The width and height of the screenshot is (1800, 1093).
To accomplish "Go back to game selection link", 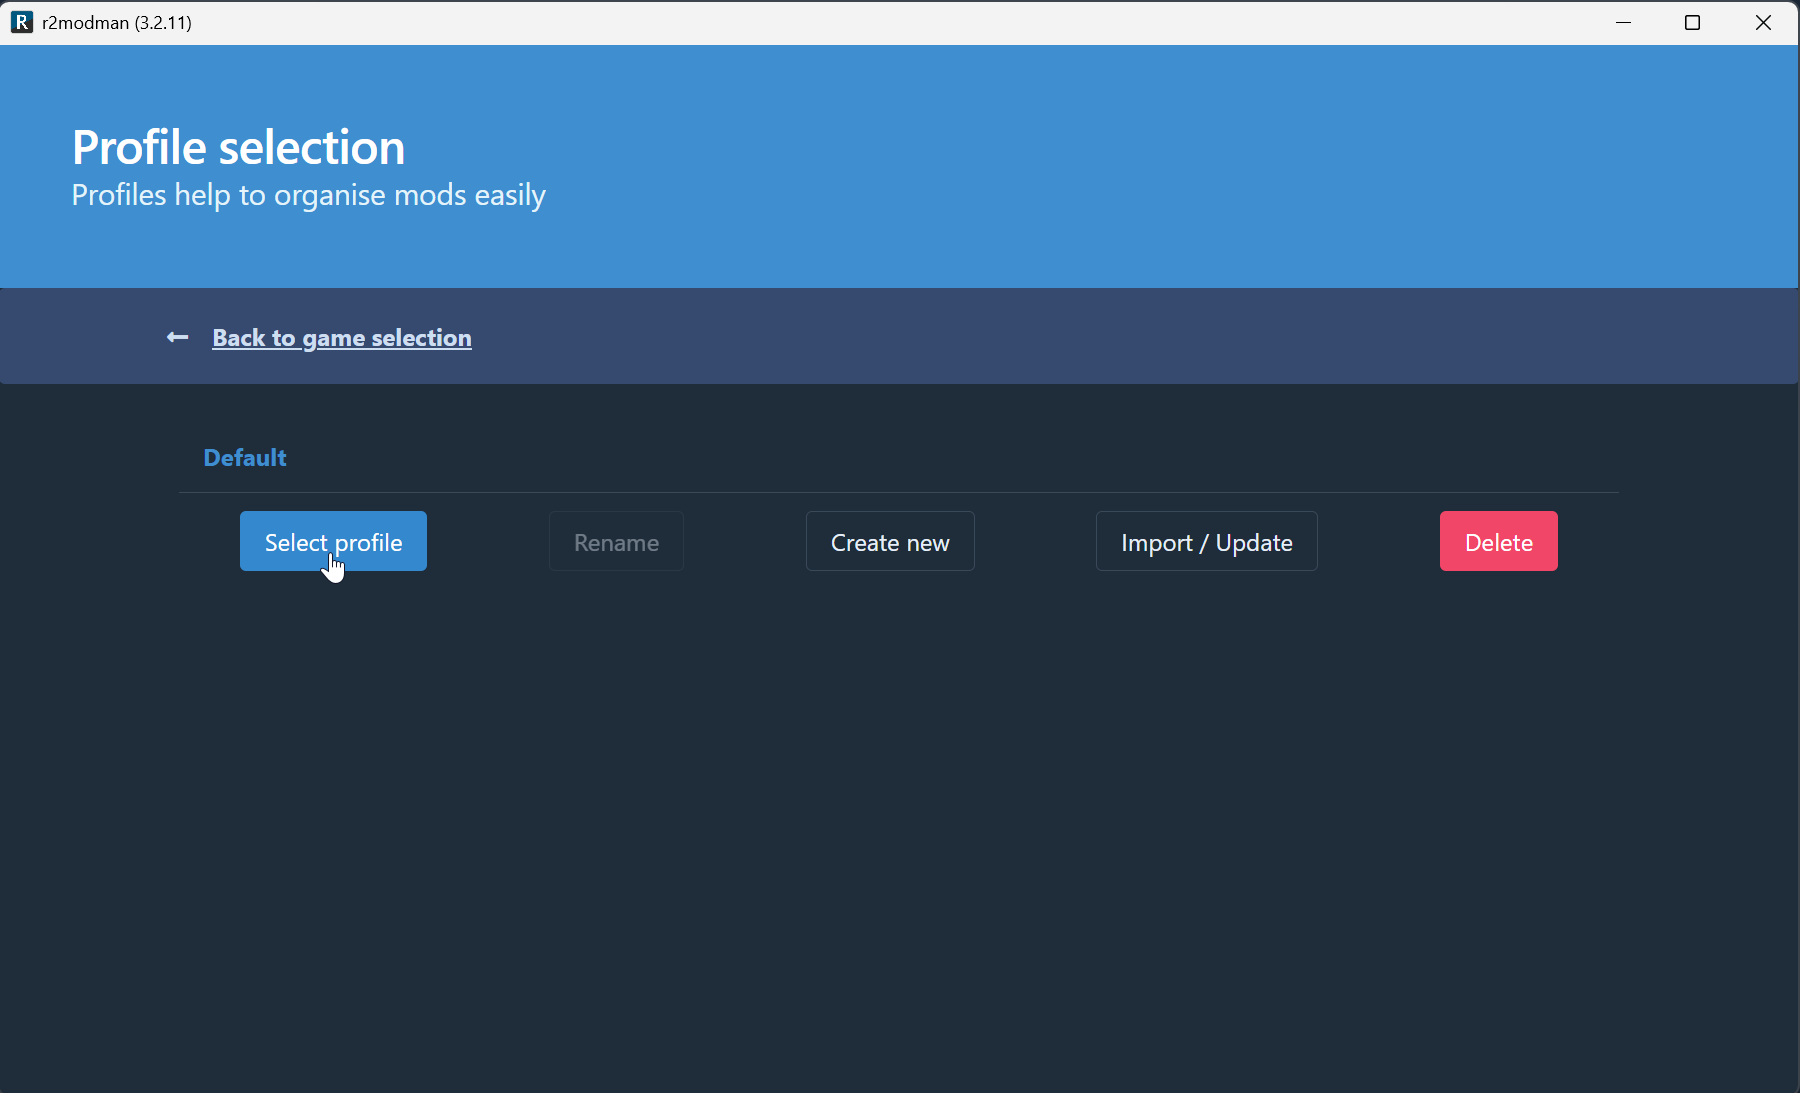I will pos(342,338).
